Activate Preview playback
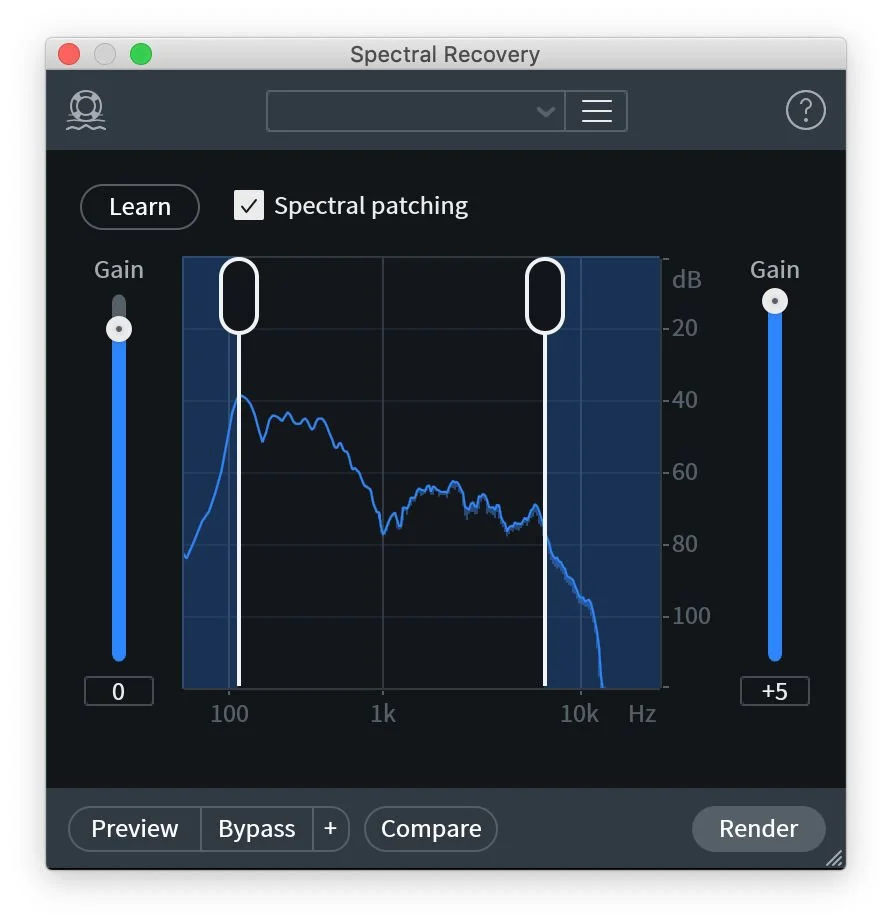The height and width of the screenshot is (924, 892). pyautogui.click(x=134, y=829)
